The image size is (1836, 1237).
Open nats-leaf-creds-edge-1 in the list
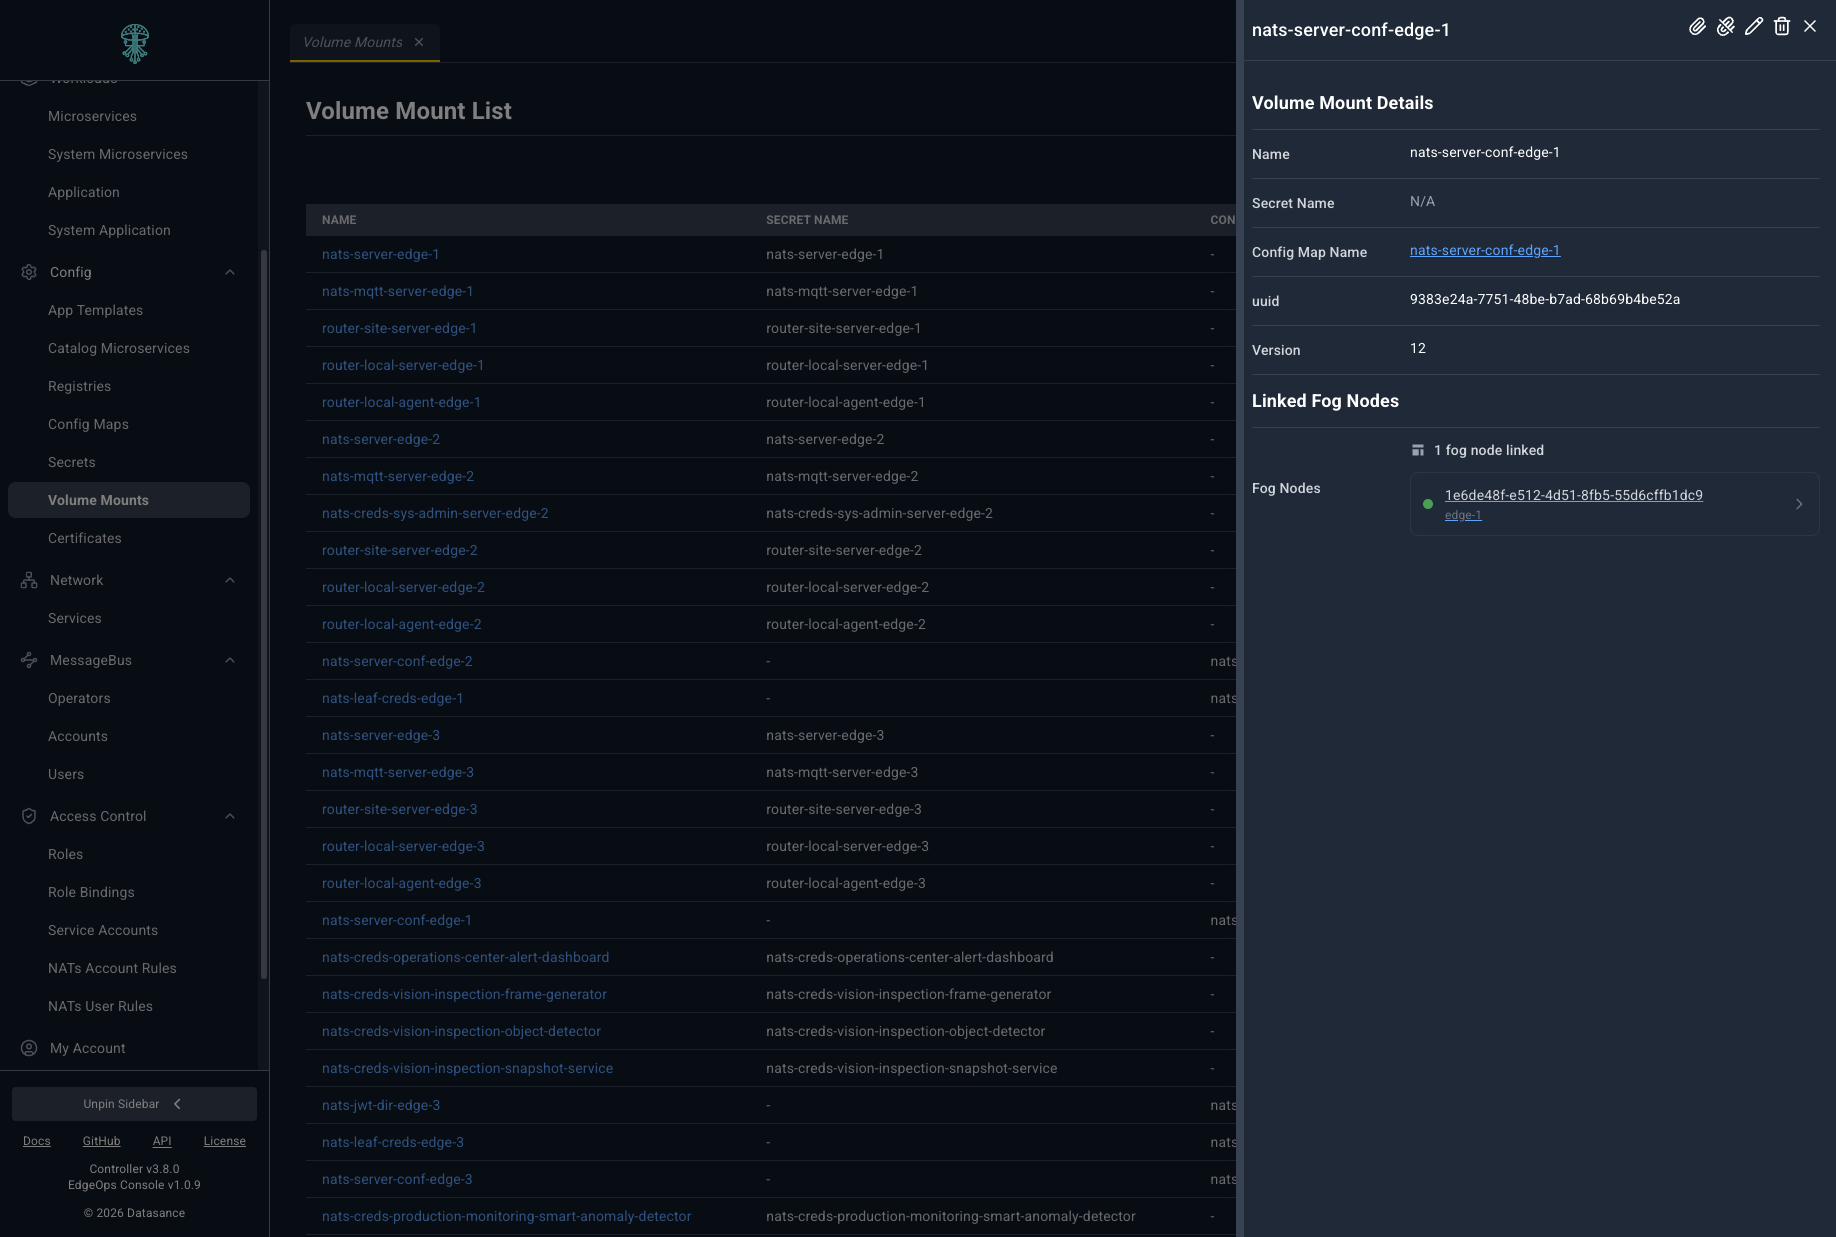393,698
